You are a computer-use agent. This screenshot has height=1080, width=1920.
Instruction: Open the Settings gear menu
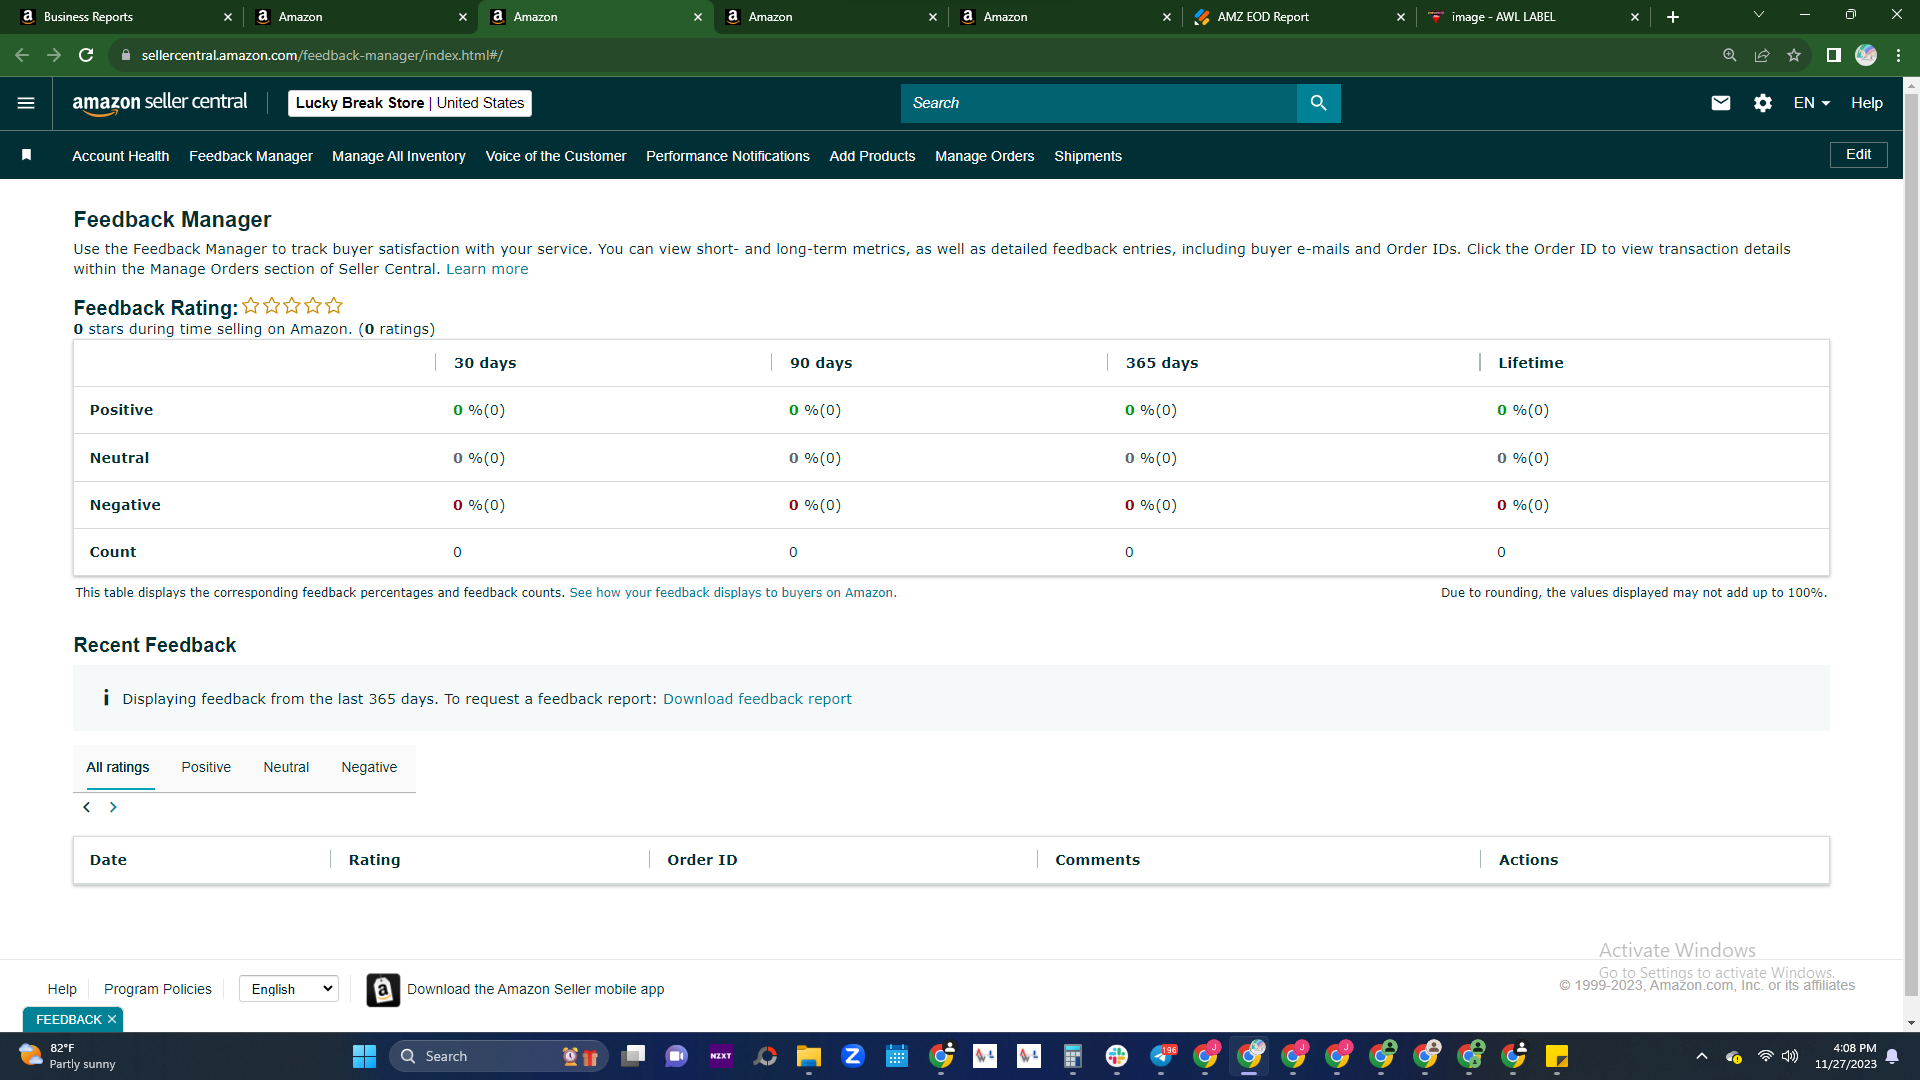(x=1762, y=103)
